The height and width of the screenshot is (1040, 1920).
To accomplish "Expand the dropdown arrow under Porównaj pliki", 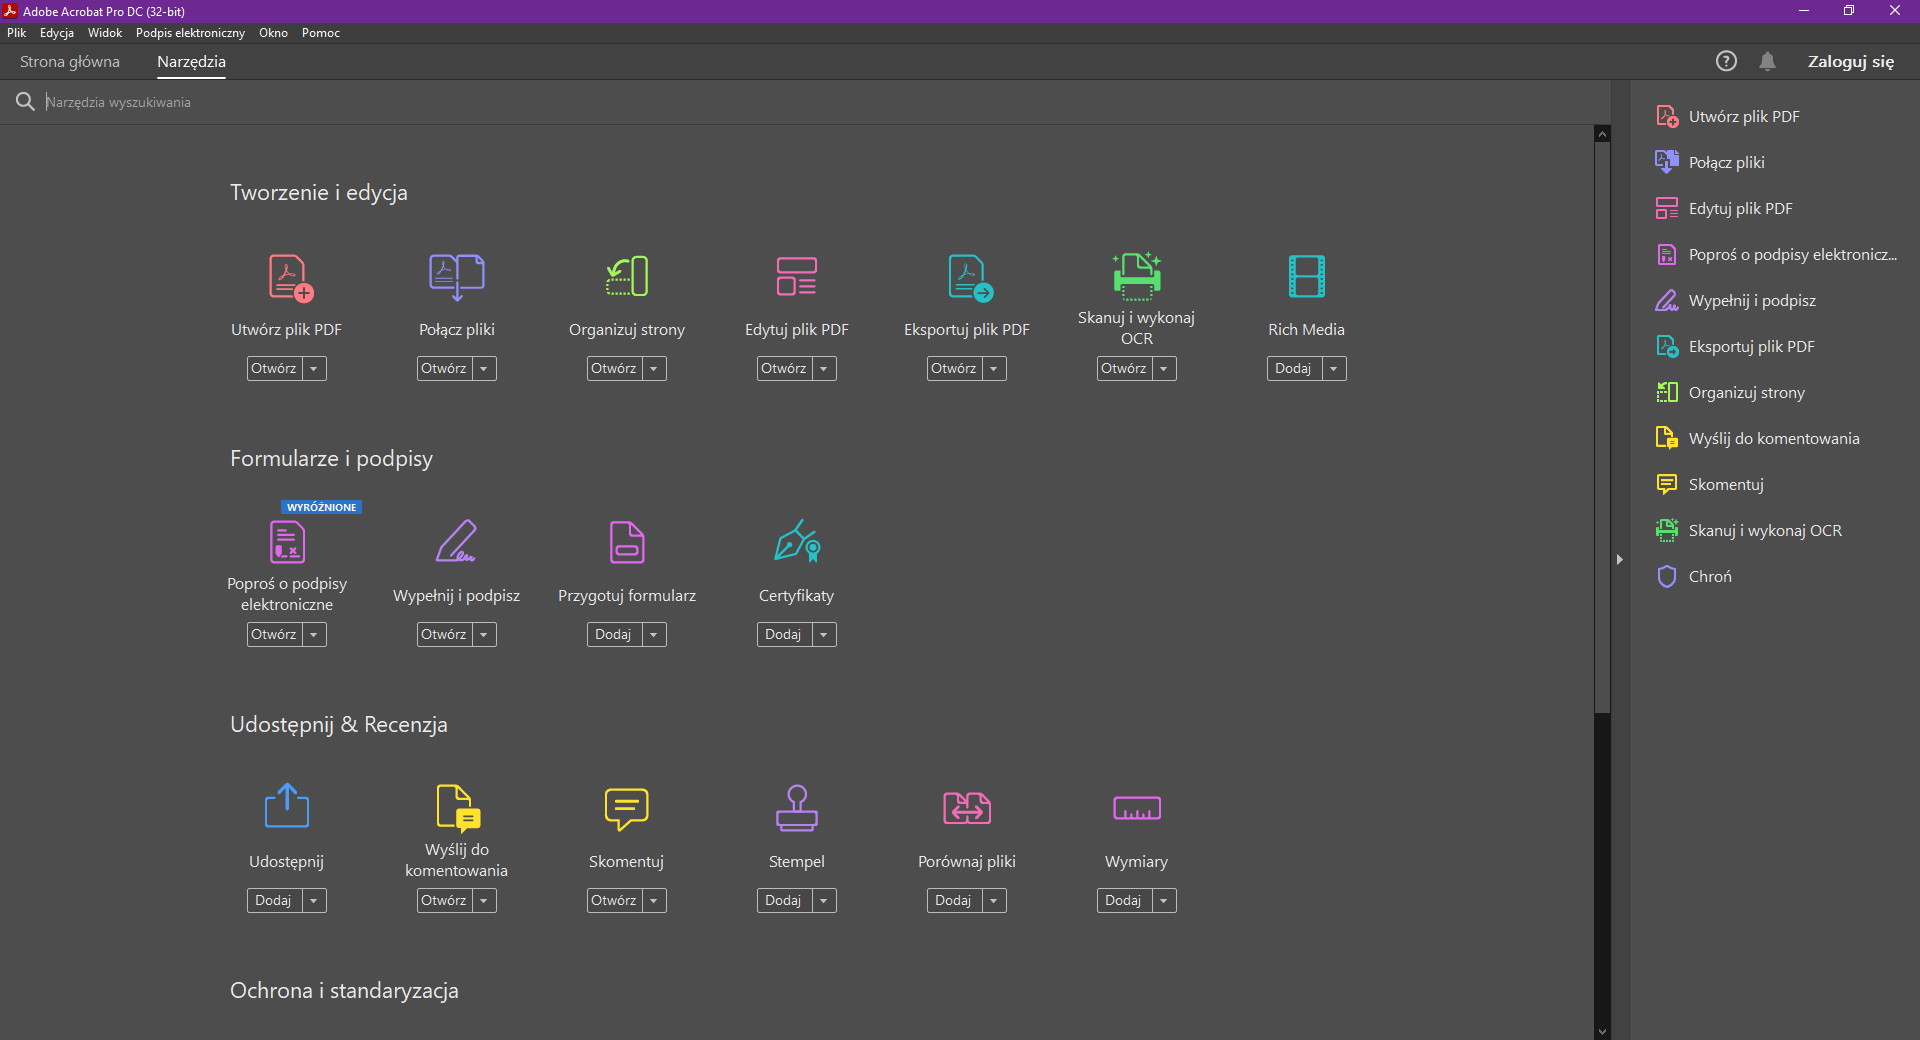I will pyautogui.click(x=994, y=901).
